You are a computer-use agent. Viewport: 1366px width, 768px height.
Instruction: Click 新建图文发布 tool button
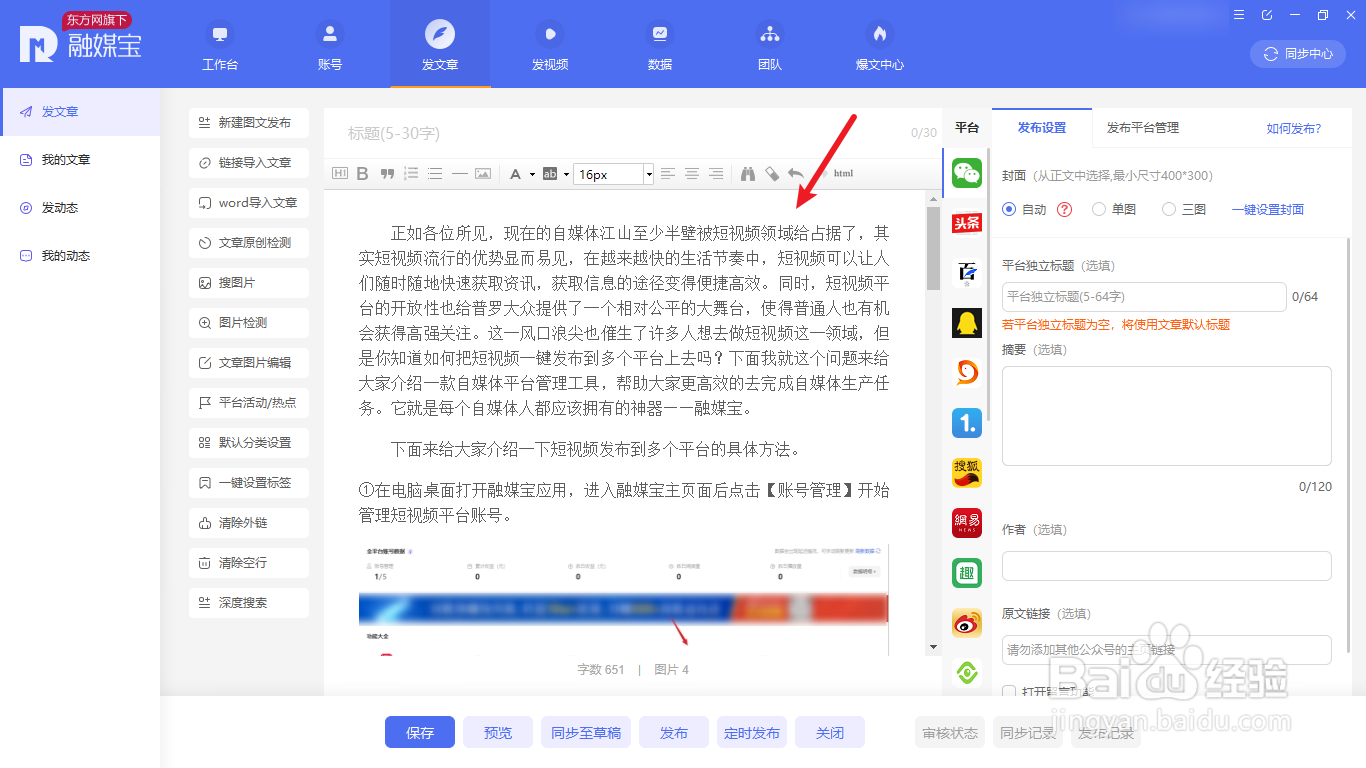pyautogui.click(x=249, y=122)
